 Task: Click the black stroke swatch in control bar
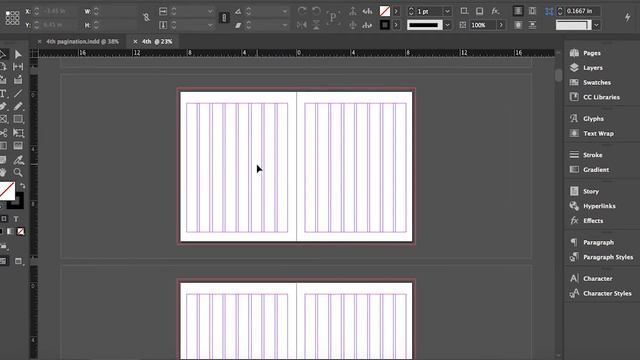coord(384,25)
